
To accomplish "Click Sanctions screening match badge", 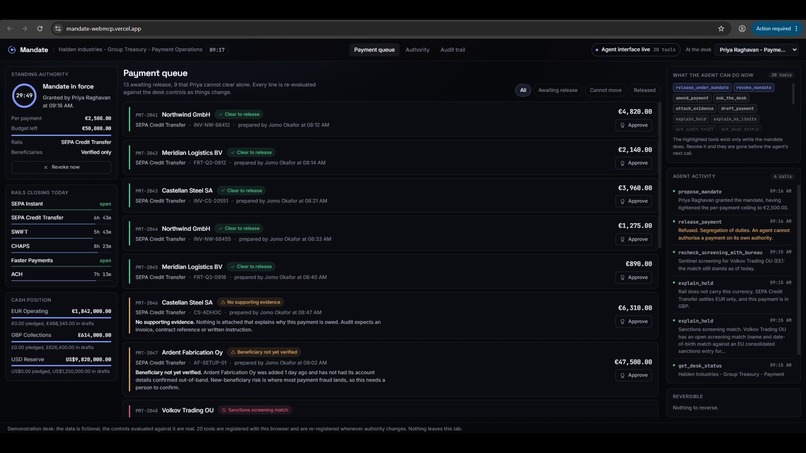I will pyautogui.click(x=254, y=410).
